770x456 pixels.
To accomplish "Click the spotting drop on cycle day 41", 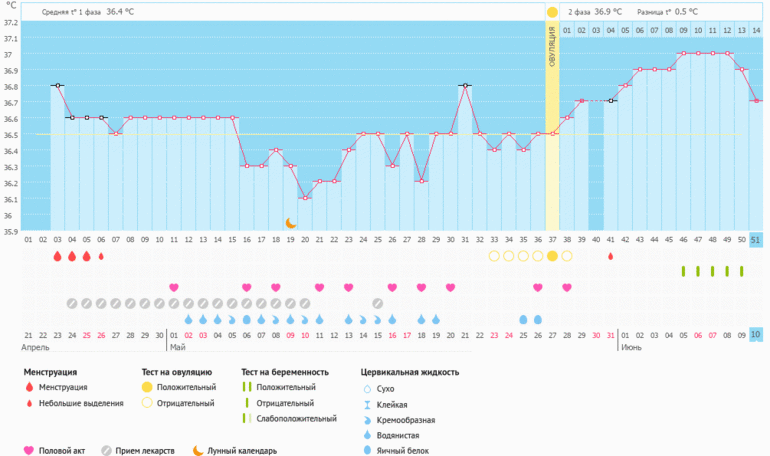I will click(610, 256).
